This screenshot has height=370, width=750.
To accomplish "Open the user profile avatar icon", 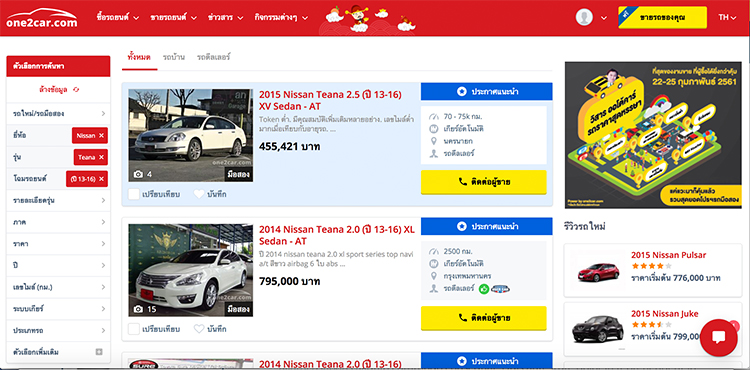I will (584, 18).
